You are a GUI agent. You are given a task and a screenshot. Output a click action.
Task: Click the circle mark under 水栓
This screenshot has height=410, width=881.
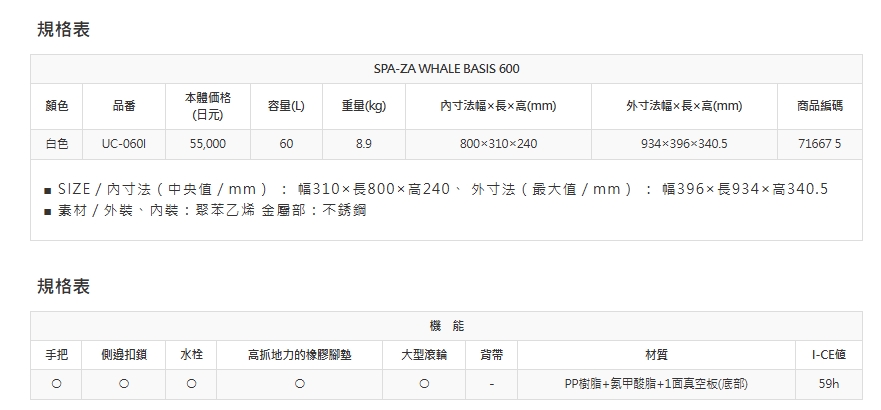tap(191, 384)
